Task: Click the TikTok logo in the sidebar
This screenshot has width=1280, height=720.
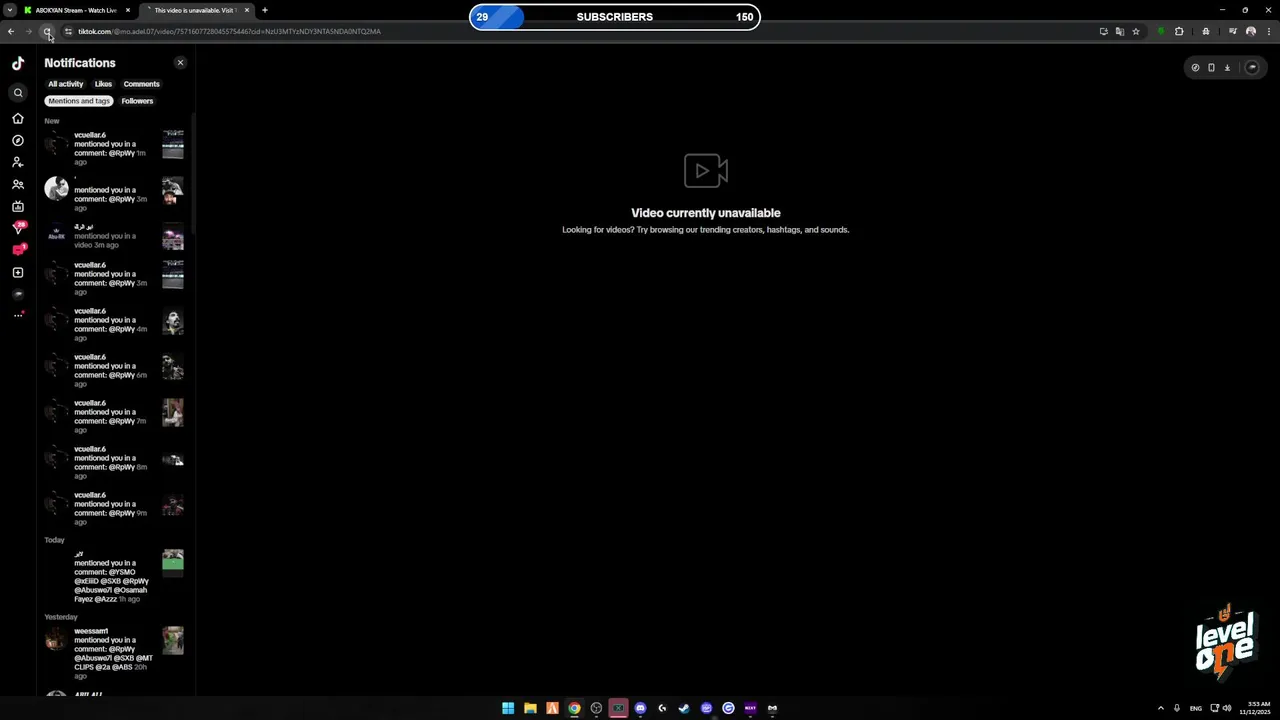Action: [18, 63]
